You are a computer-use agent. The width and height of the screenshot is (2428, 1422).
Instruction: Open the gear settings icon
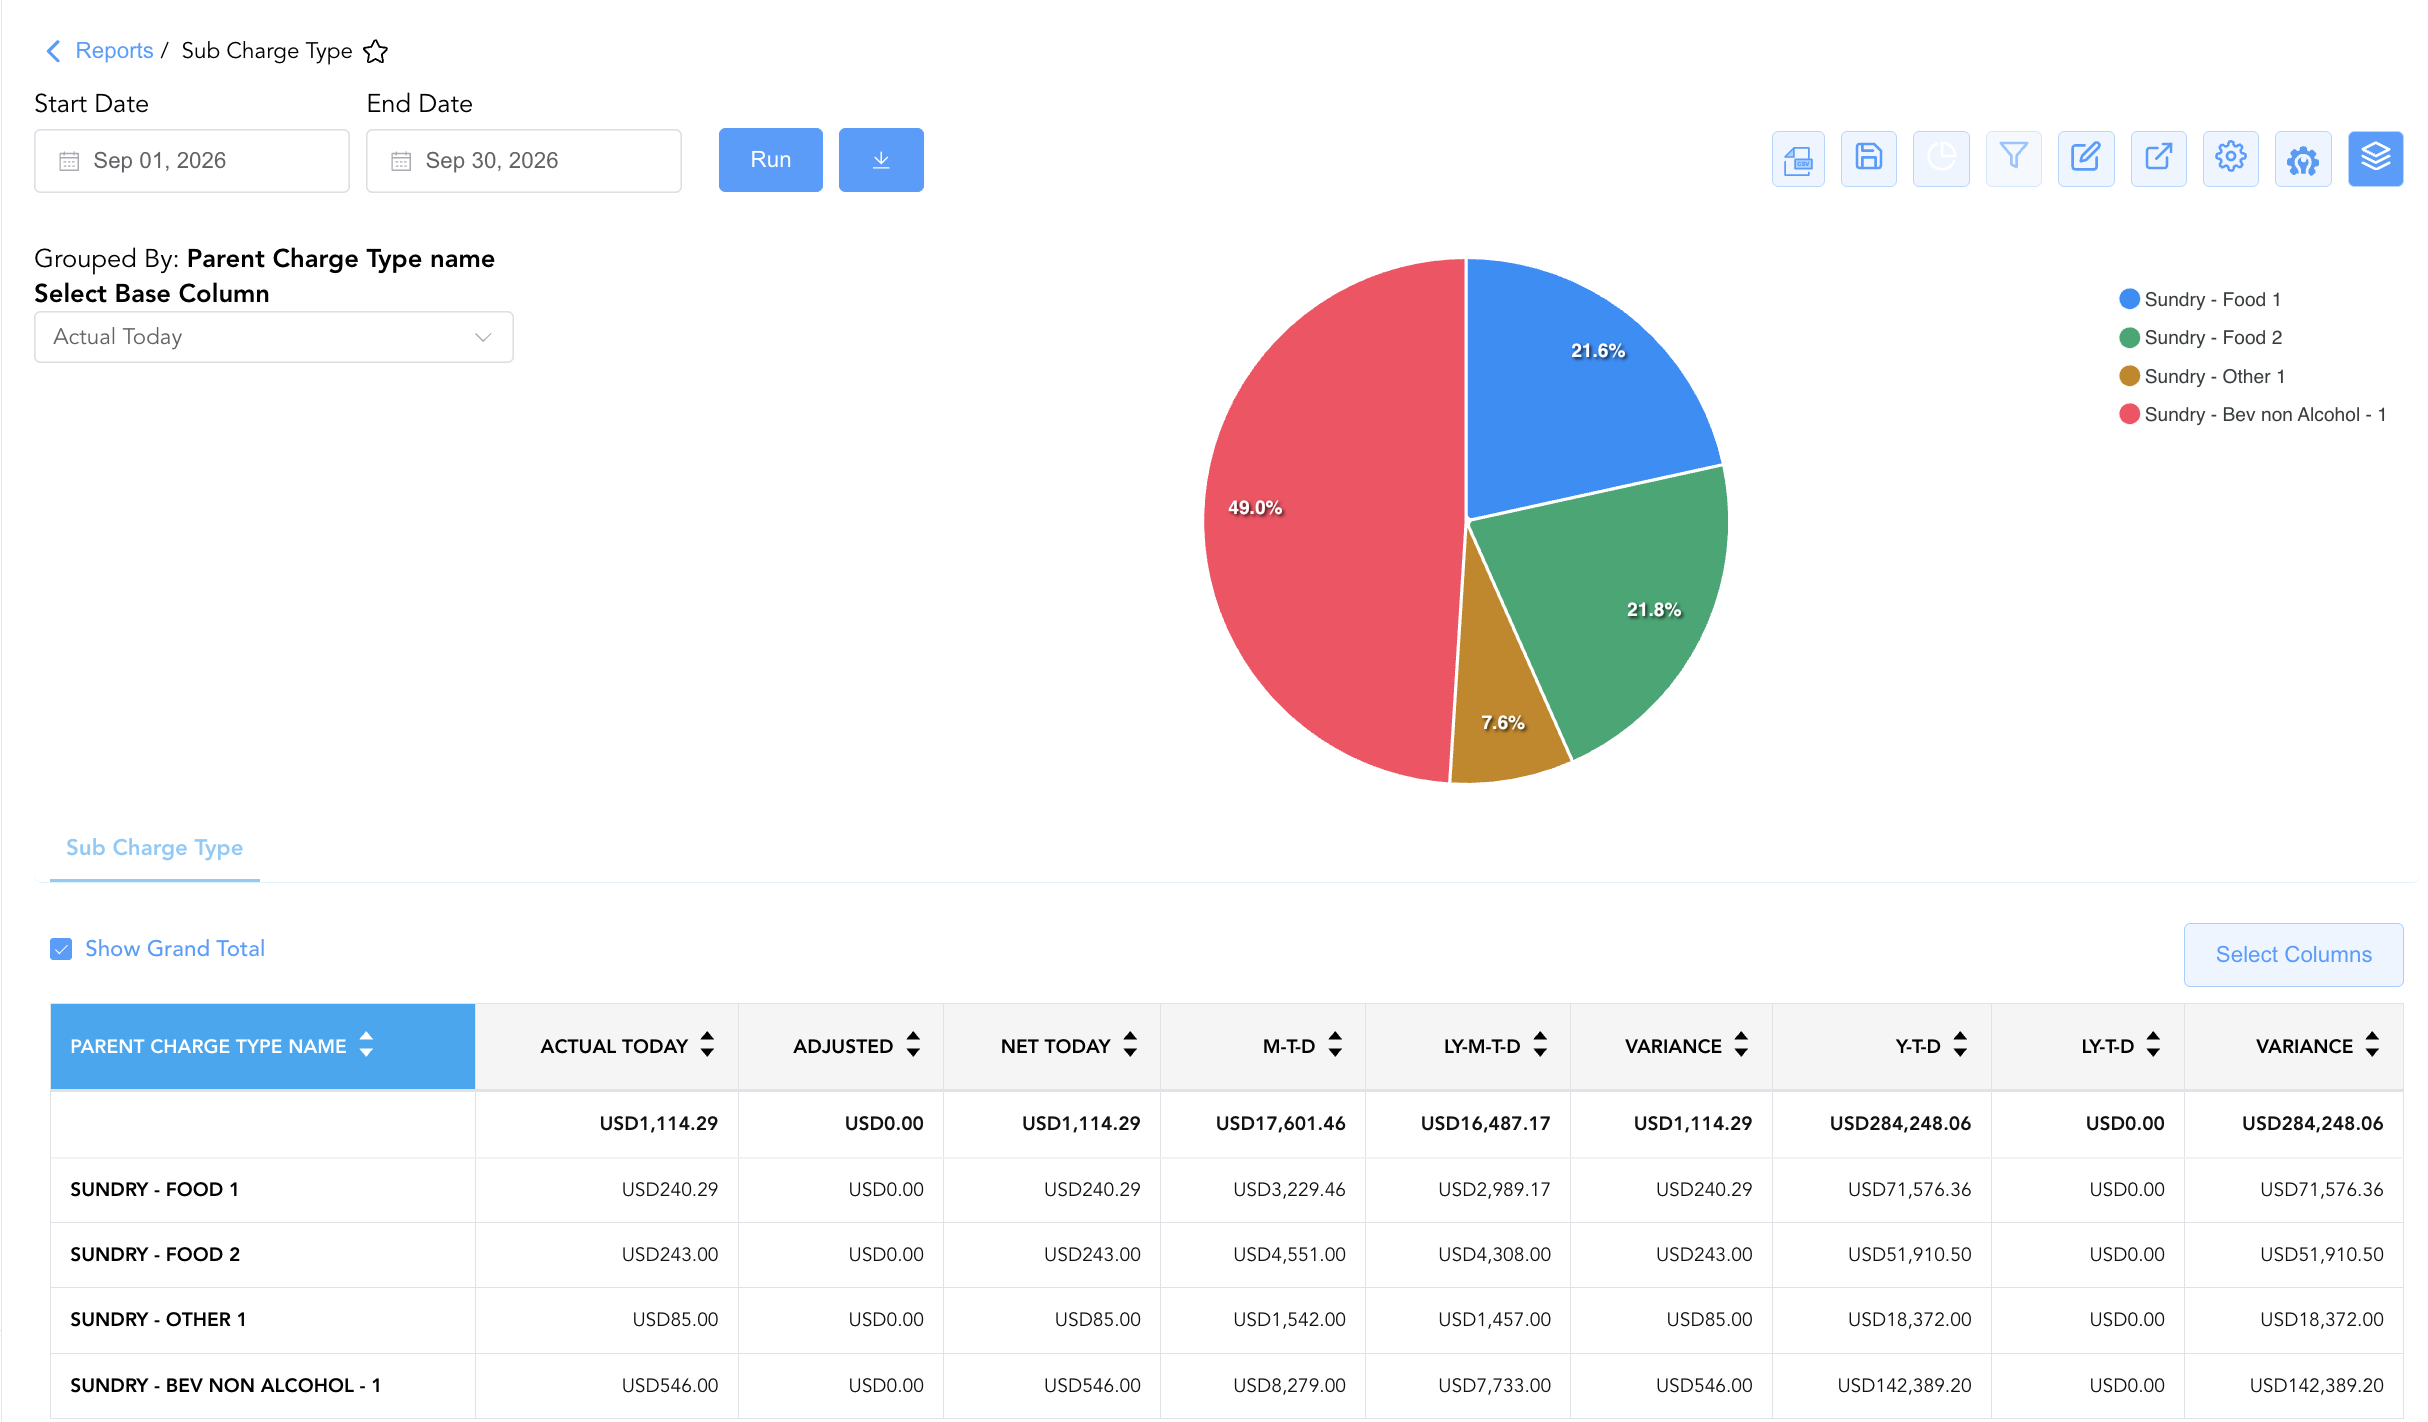(2231, 159)
